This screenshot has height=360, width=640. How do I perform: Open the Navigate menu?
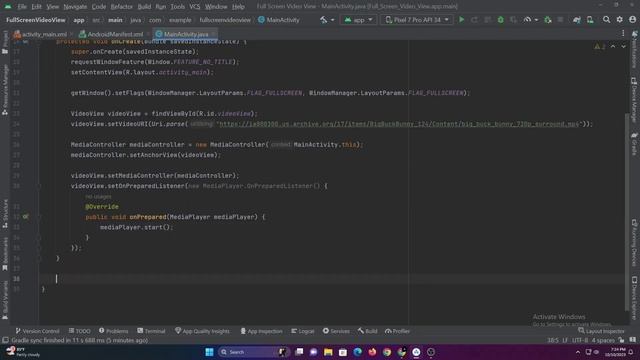[x=75, y=7]
